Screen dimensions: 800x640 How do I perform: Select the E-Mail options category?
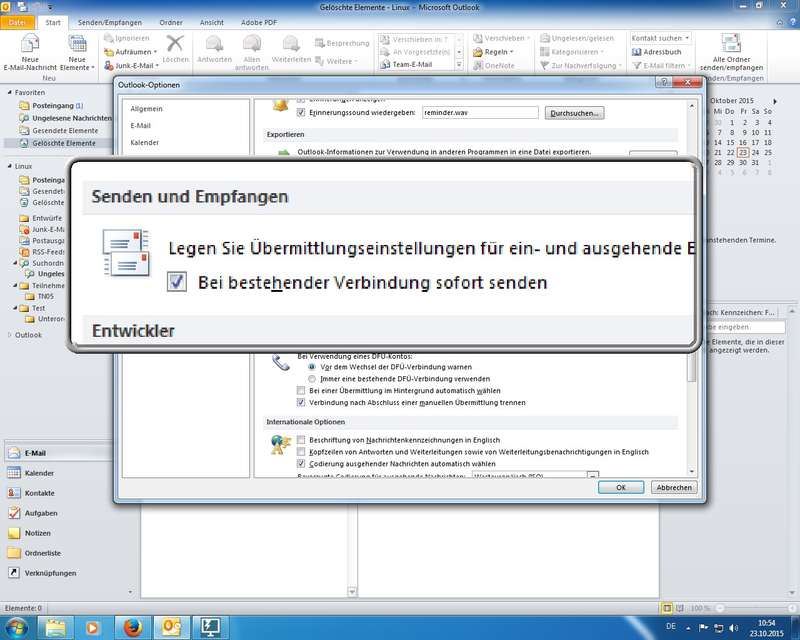click(140, 126)
